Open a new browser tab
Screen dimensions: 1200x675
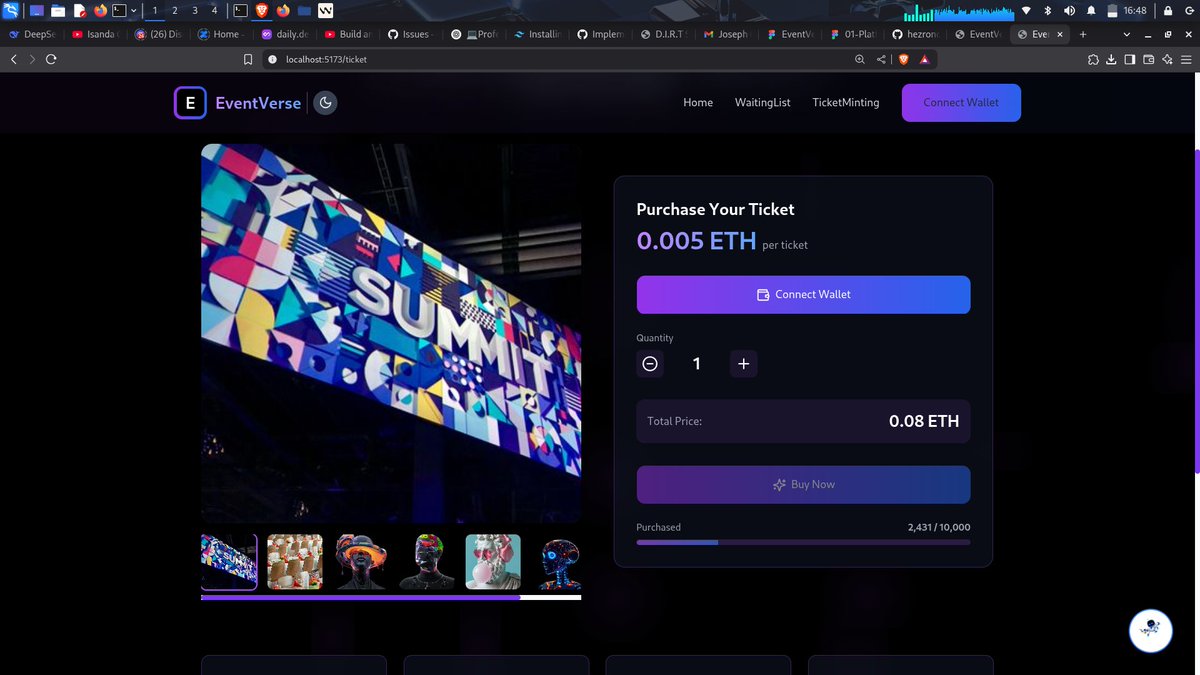(1082, 34)
